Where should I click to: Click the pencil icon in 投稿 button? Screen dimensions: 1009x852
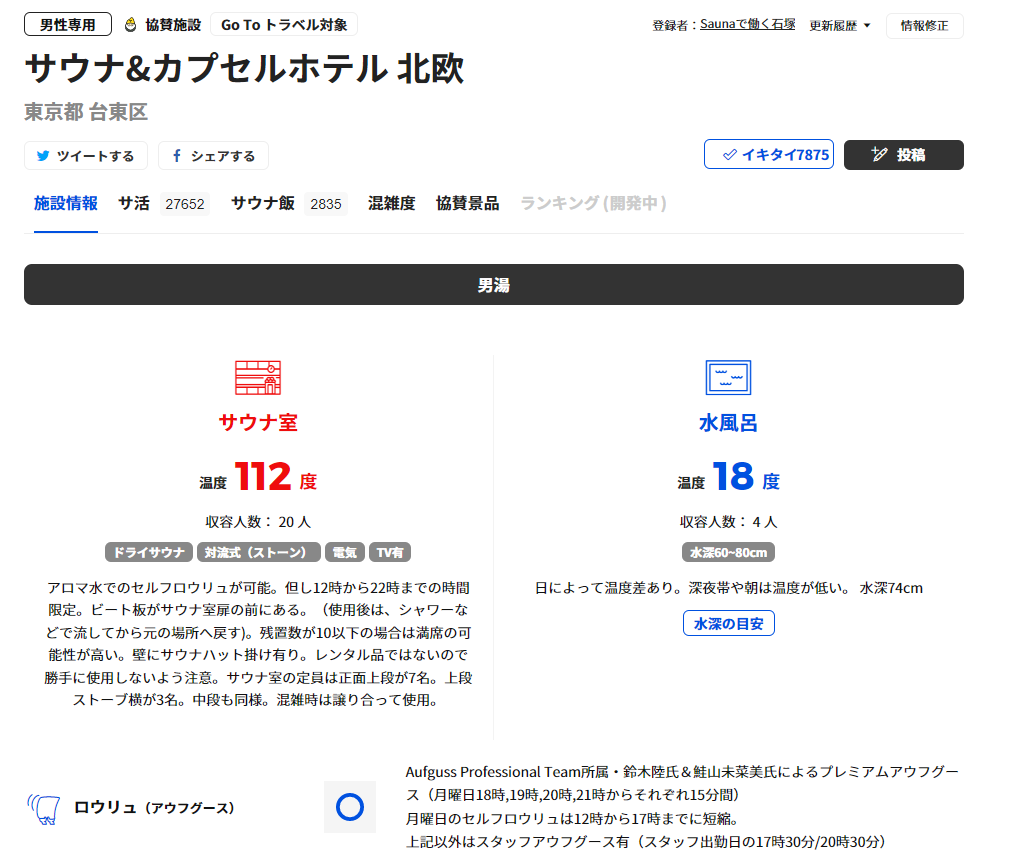(x=879, y=154)
